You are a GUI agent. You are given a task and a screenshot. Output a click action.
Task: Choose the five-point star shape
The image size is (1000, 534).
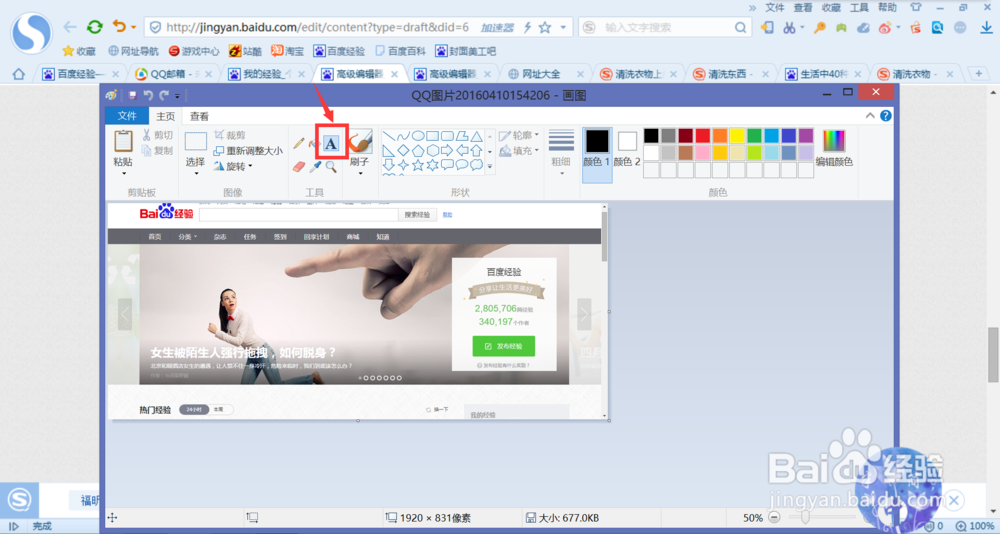click(418, 165)
